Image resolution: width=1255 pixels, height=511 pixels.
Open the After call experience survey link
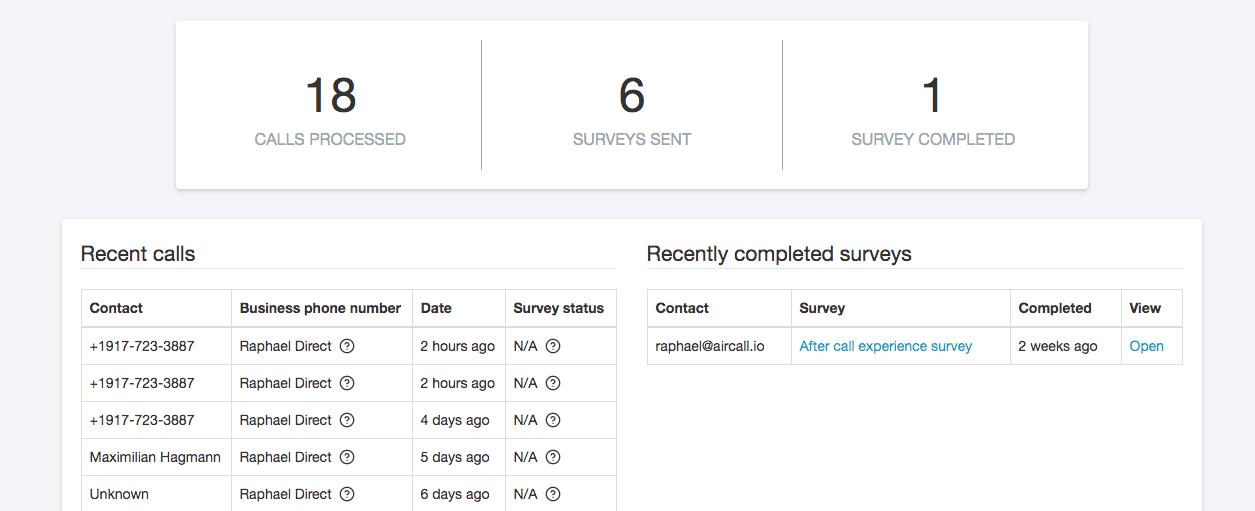(886, 346)
